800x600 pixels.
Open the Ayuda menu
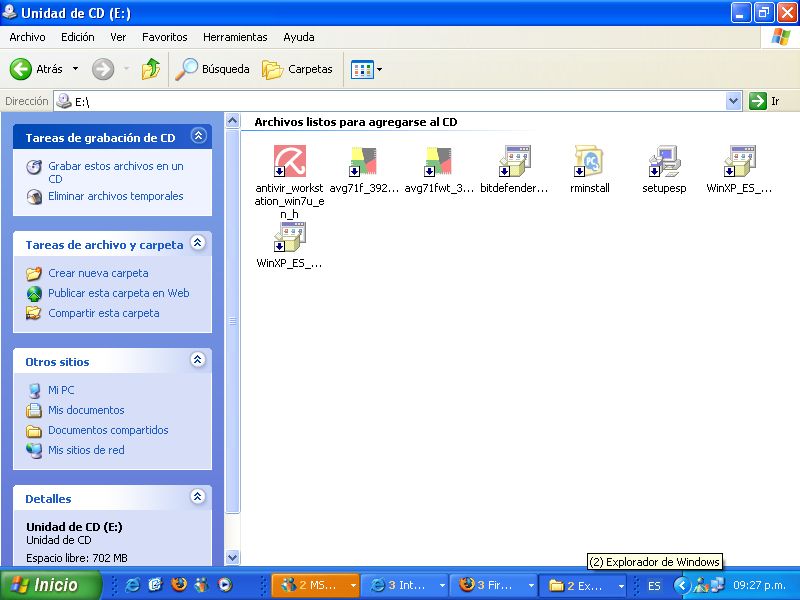click(x=298, y=37)
